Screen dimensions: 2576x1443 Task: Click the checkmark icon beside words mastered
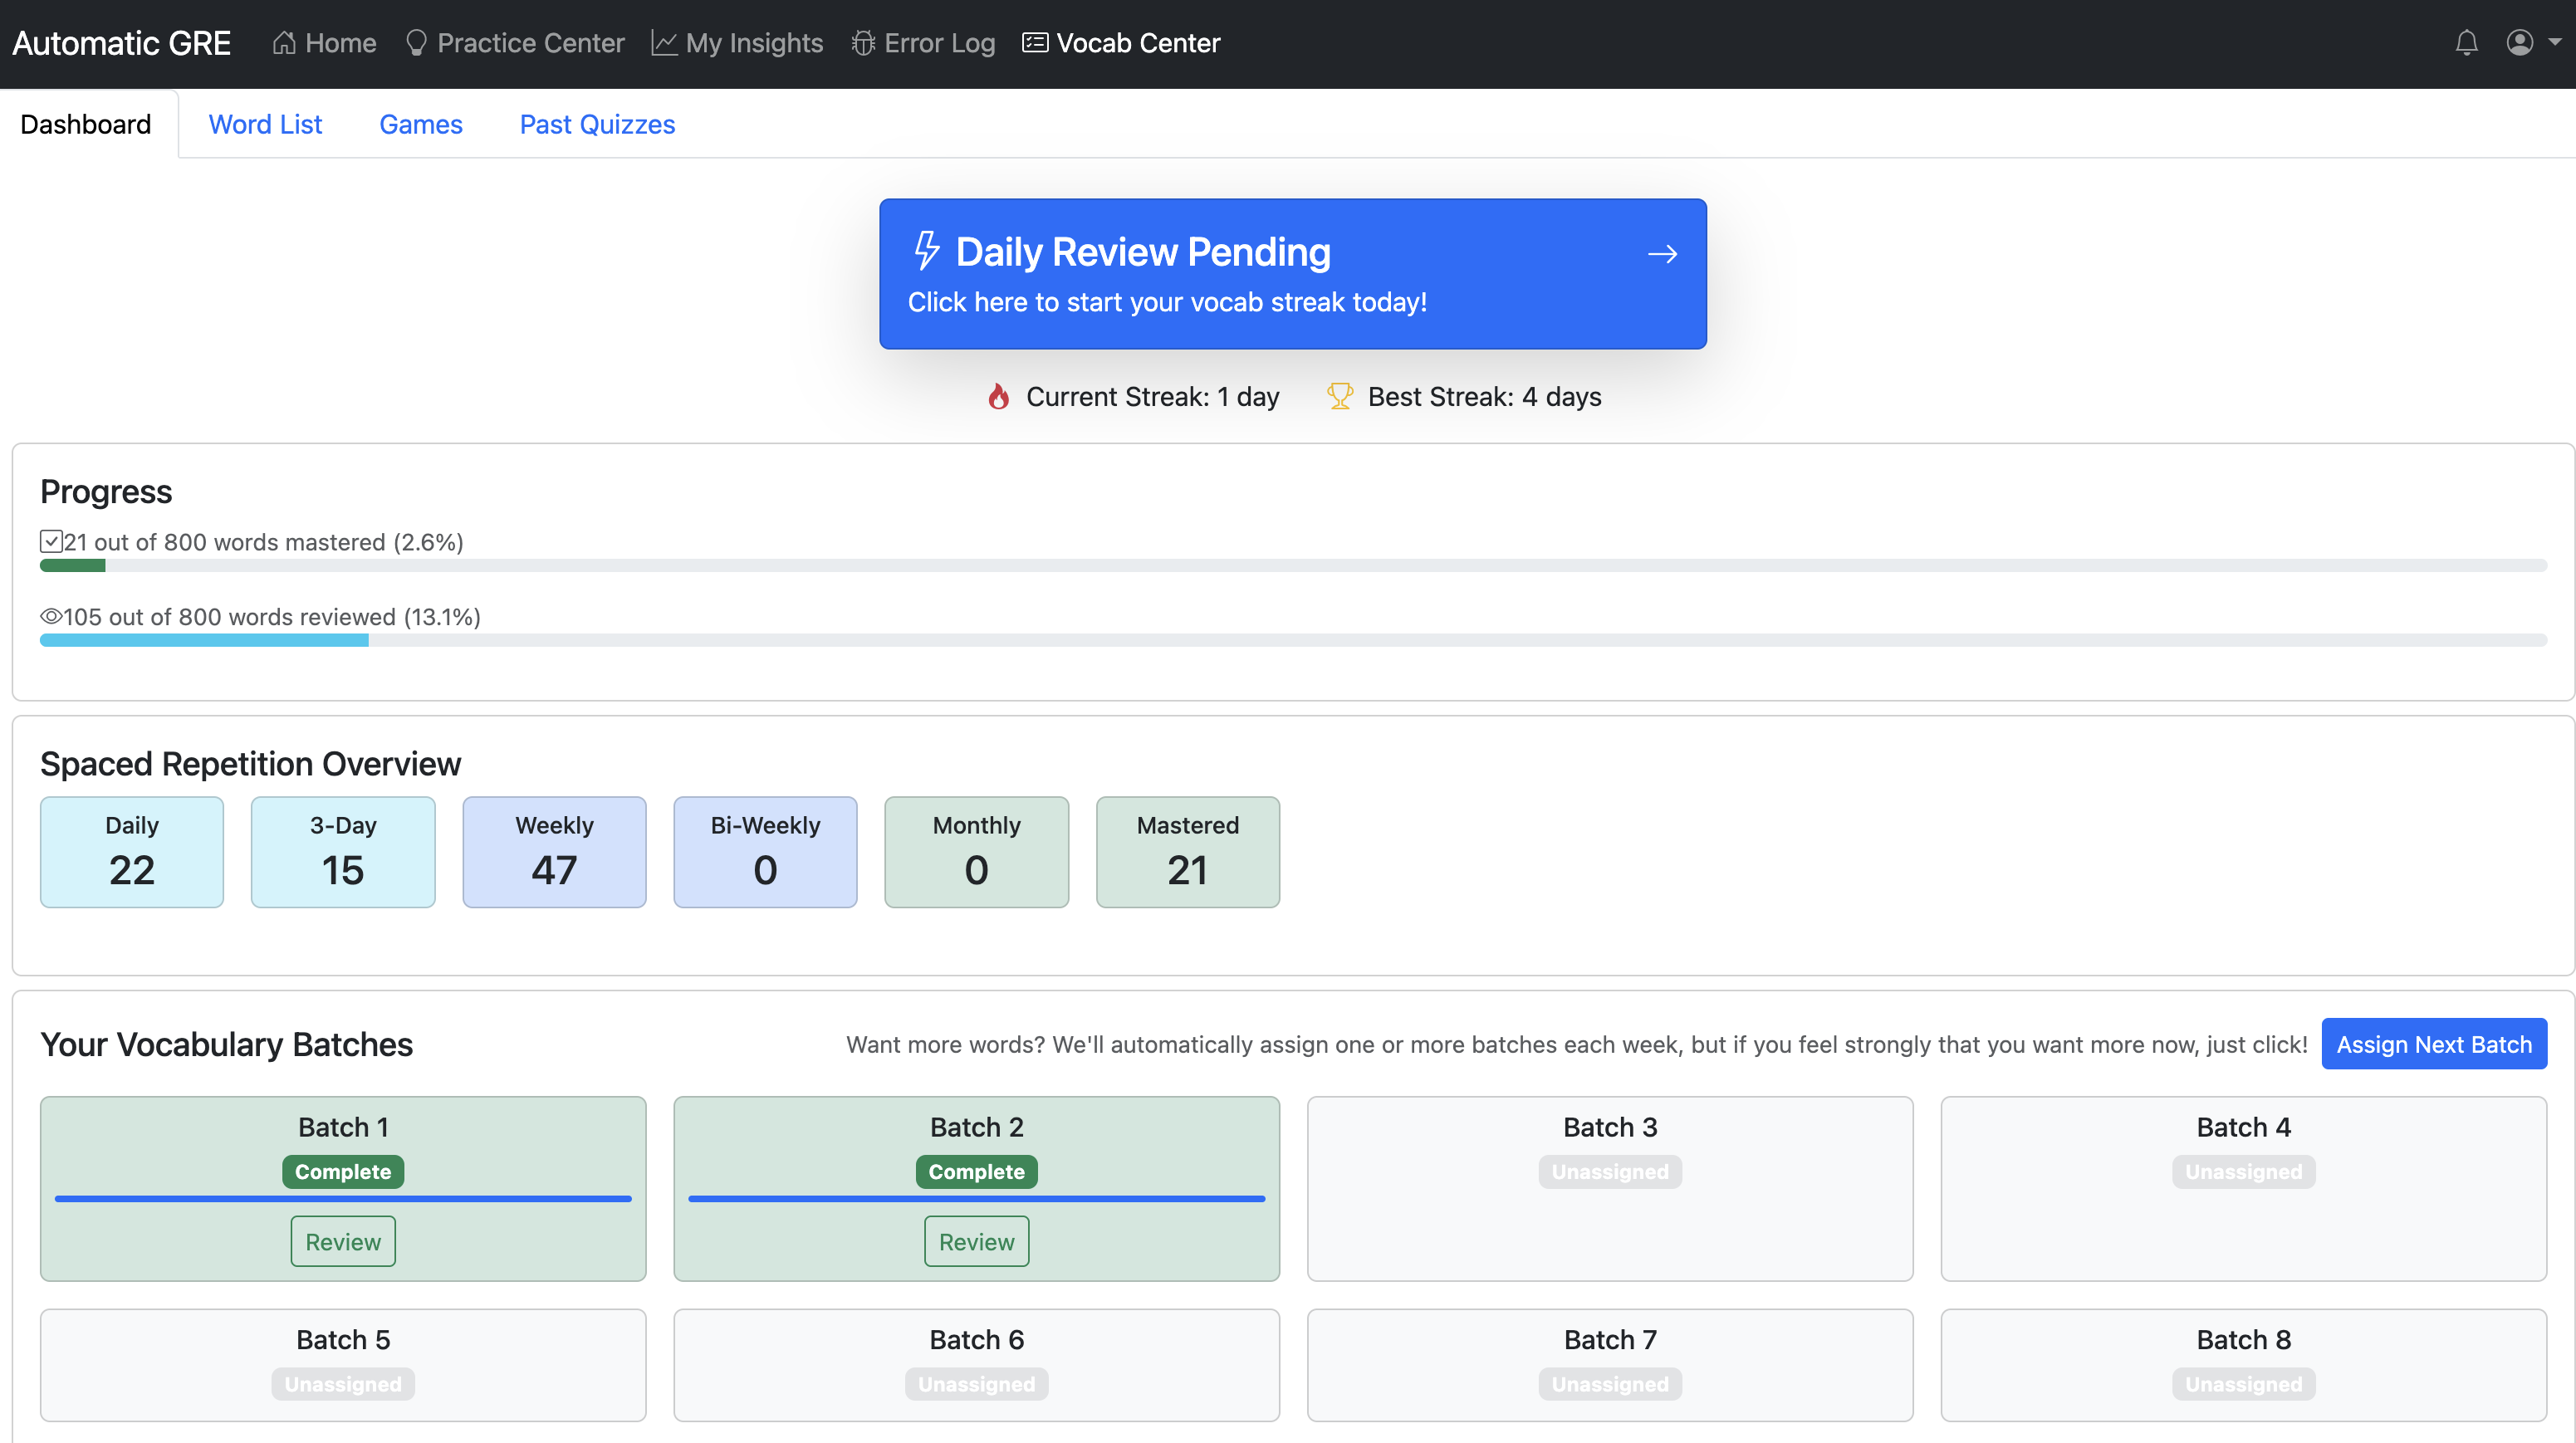point(51,542)
